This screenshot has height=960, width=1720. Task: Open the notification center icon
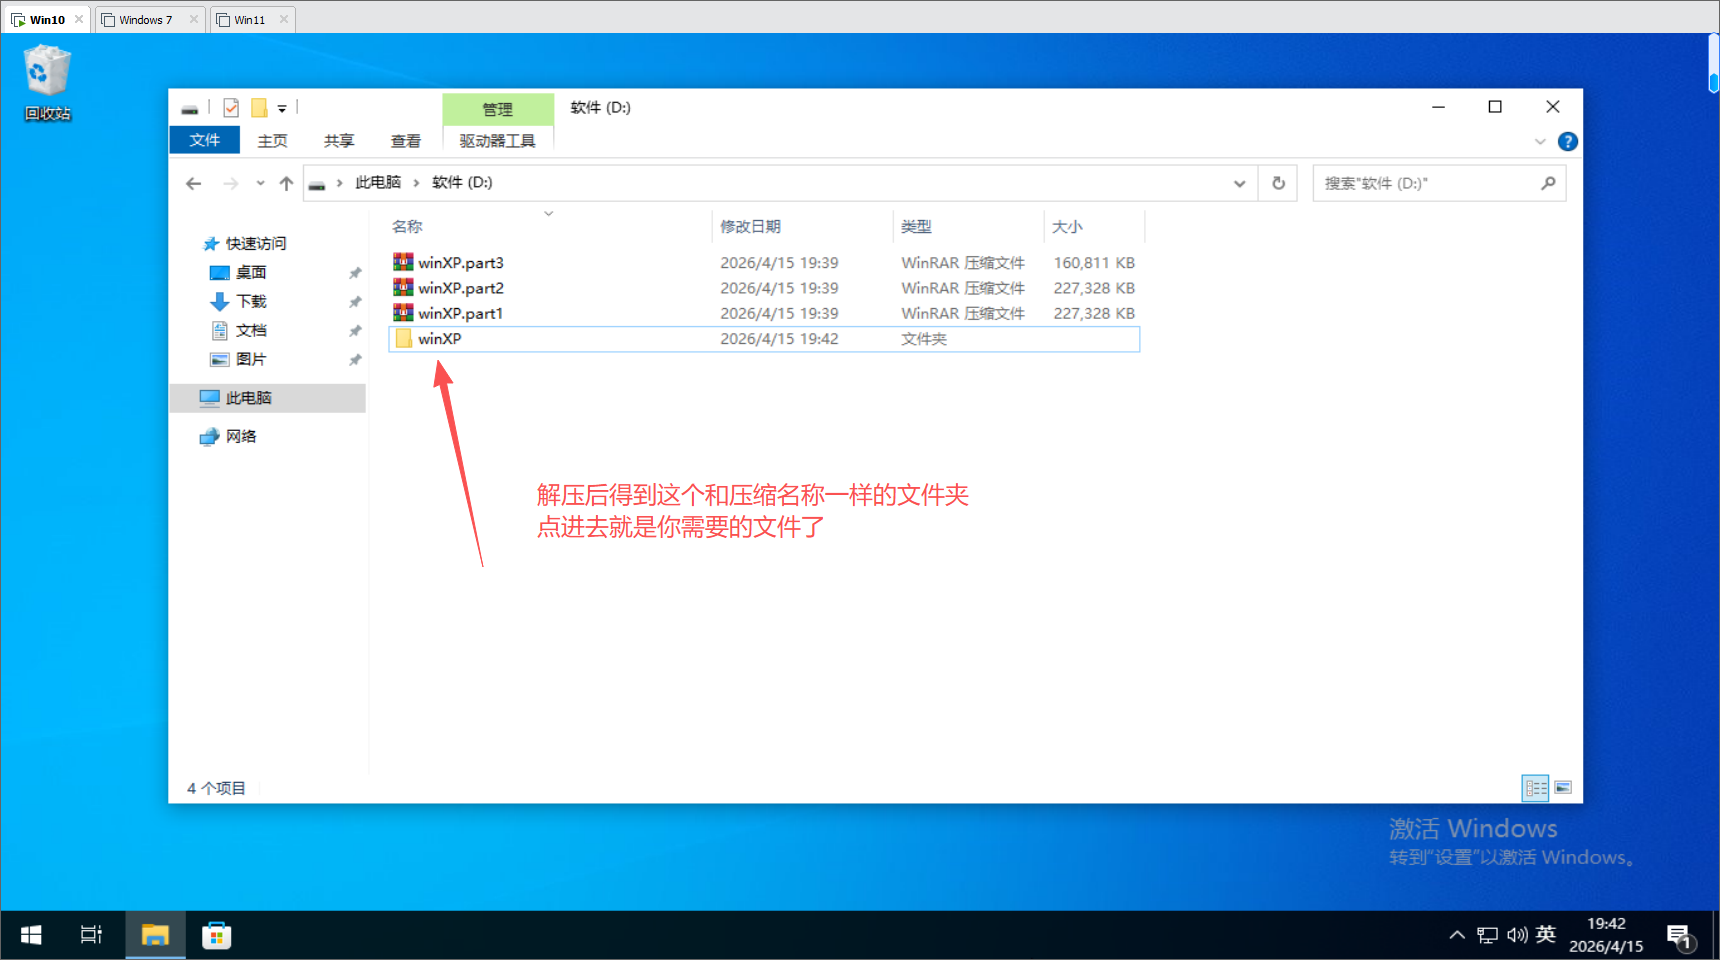click(1680, 937)
